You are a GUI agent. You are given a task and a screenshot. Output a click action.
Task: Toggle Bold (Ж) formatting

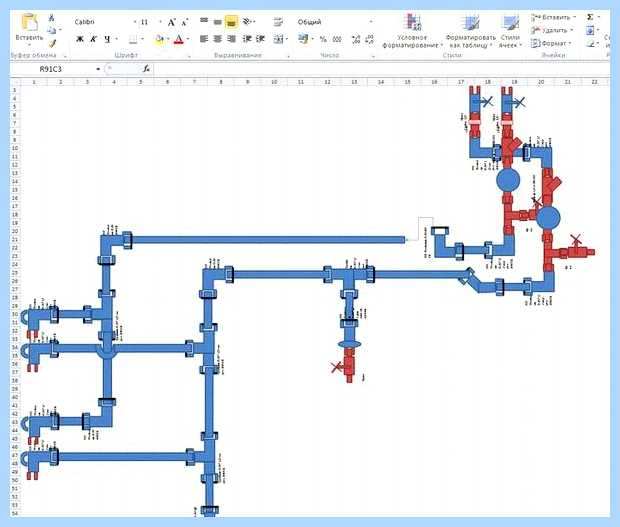point(80,39)
